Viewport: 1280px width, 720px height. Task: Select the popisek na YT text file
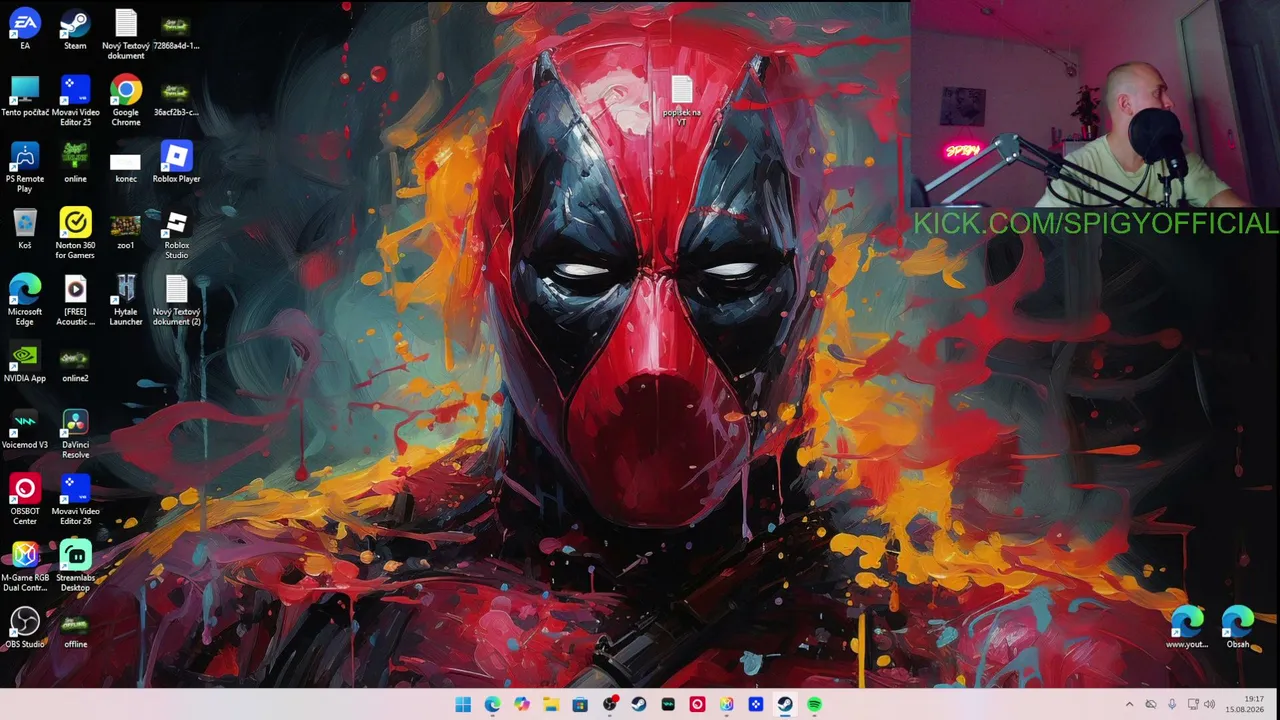pyautogui.click(x=682, y=101)
